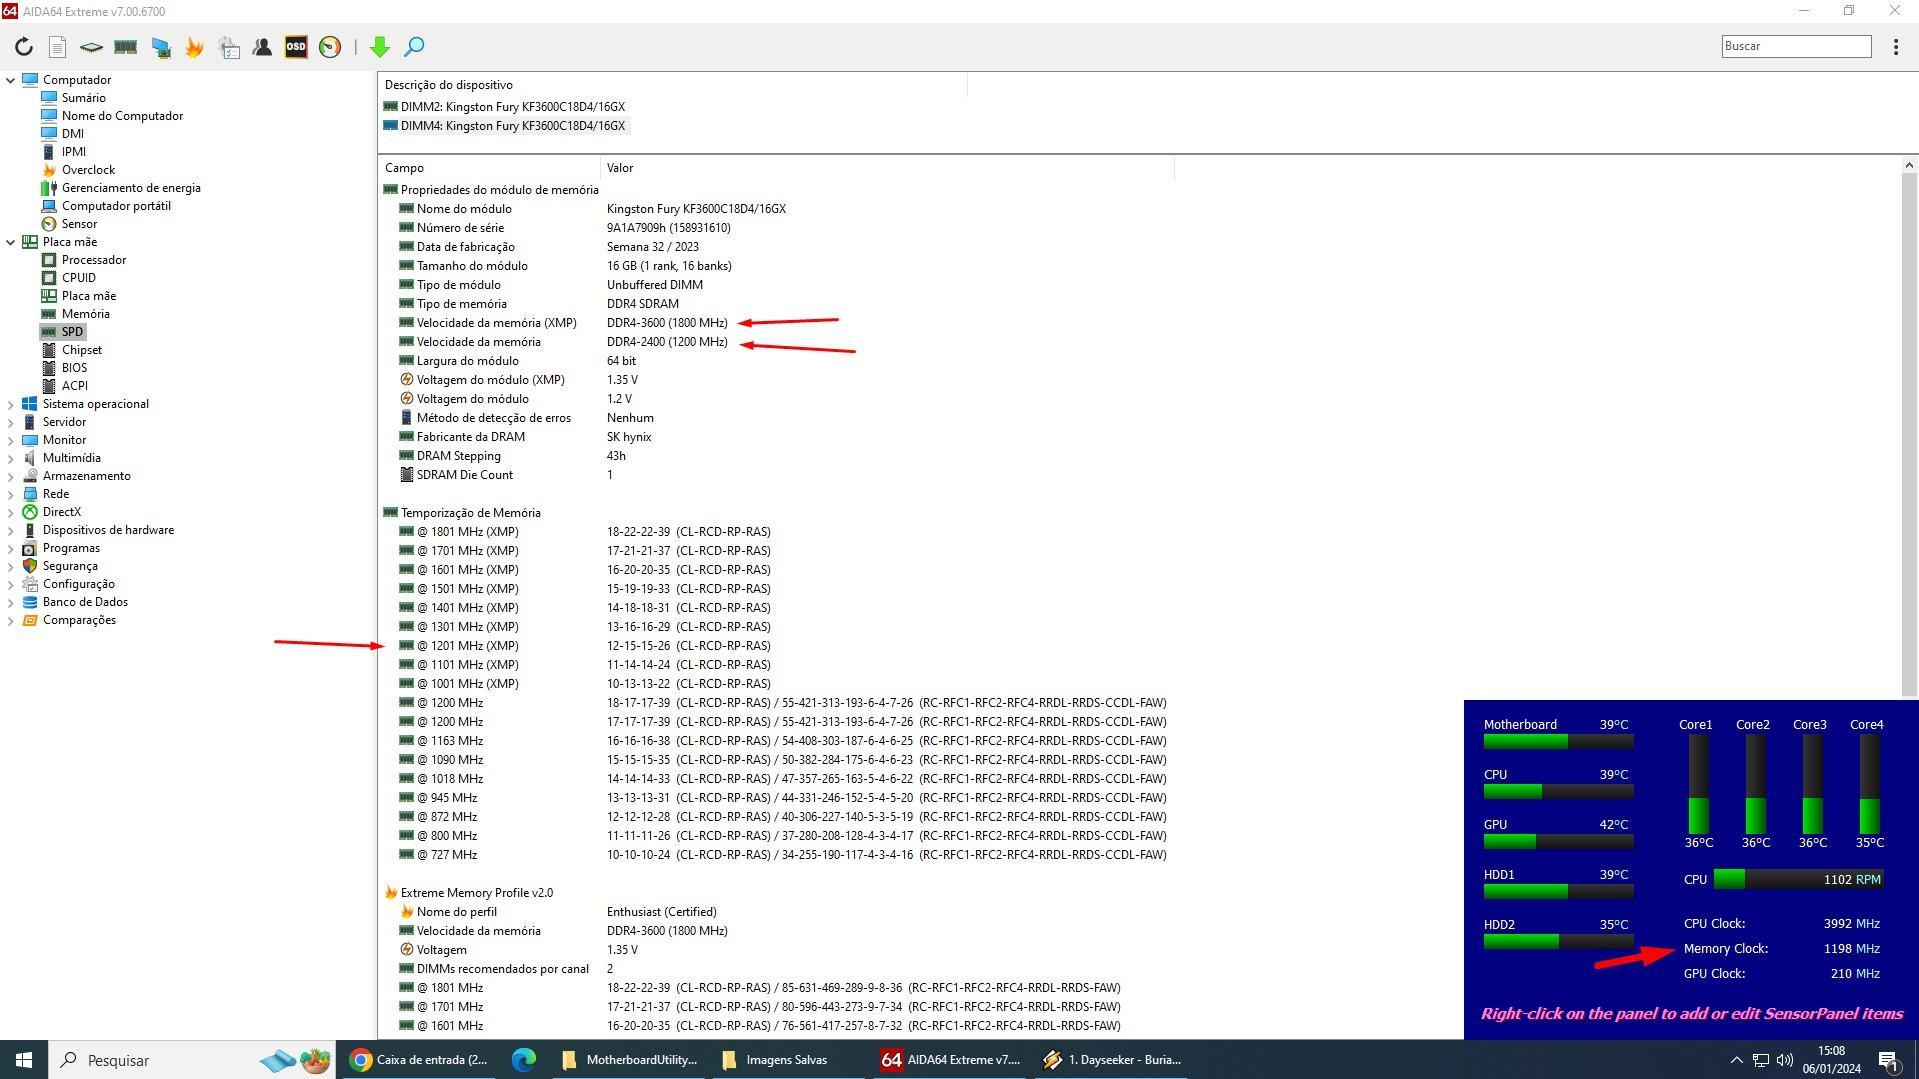
Task: Open the monitor diagnostics toolbar icon
Action: point(160,47)
